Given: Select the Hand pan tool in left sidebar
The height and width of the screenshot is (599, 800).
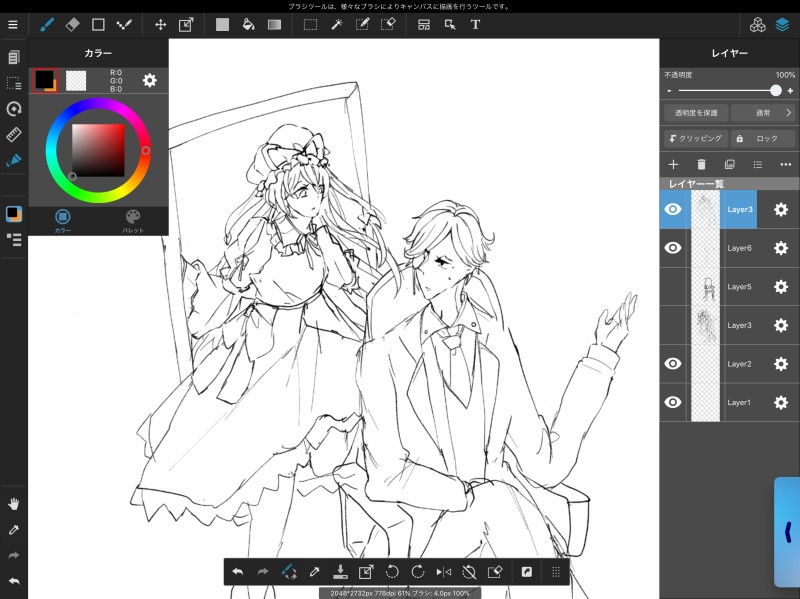Looking at the screenshot, I should tap(14, 504).
